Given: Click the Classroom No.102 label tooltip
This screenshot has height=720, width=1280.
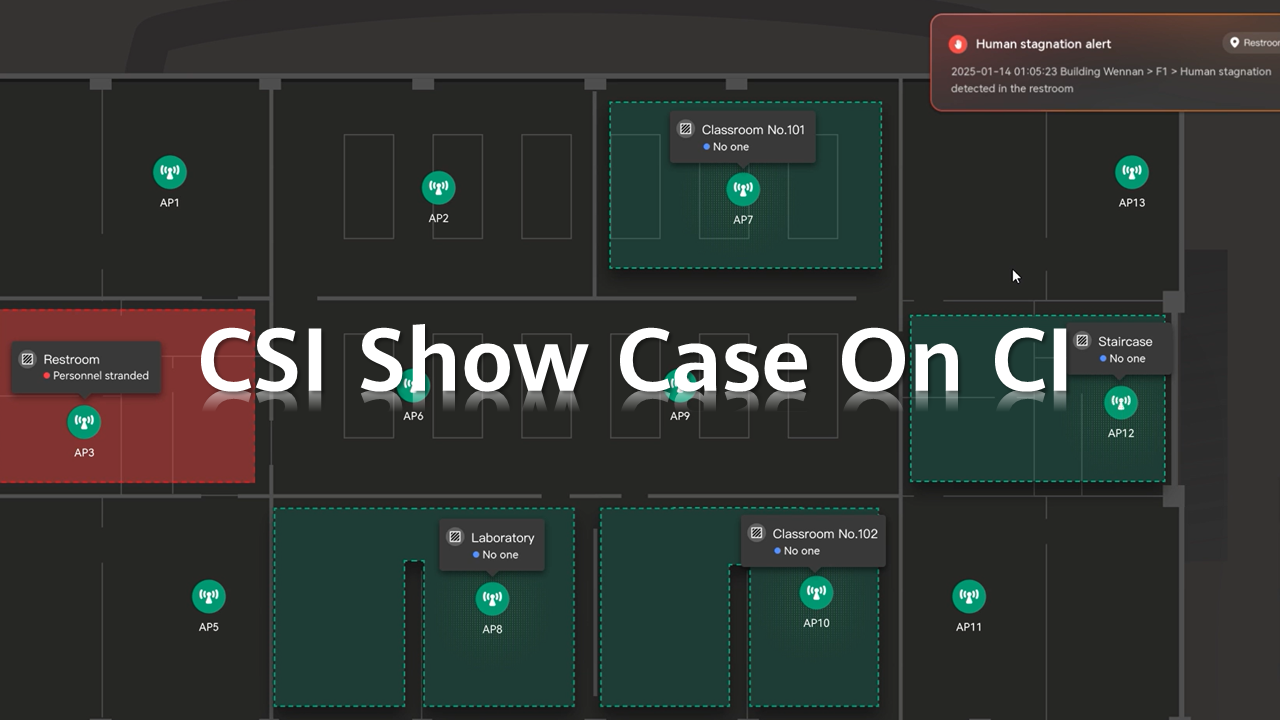Looking at the screenshot, I should point(813,541).
